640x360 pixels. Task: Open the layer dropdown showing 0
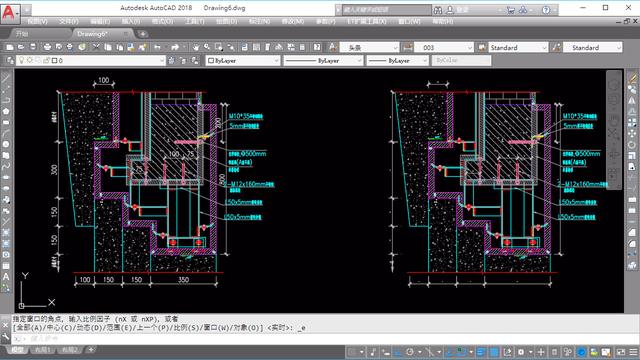pos(91,60)
